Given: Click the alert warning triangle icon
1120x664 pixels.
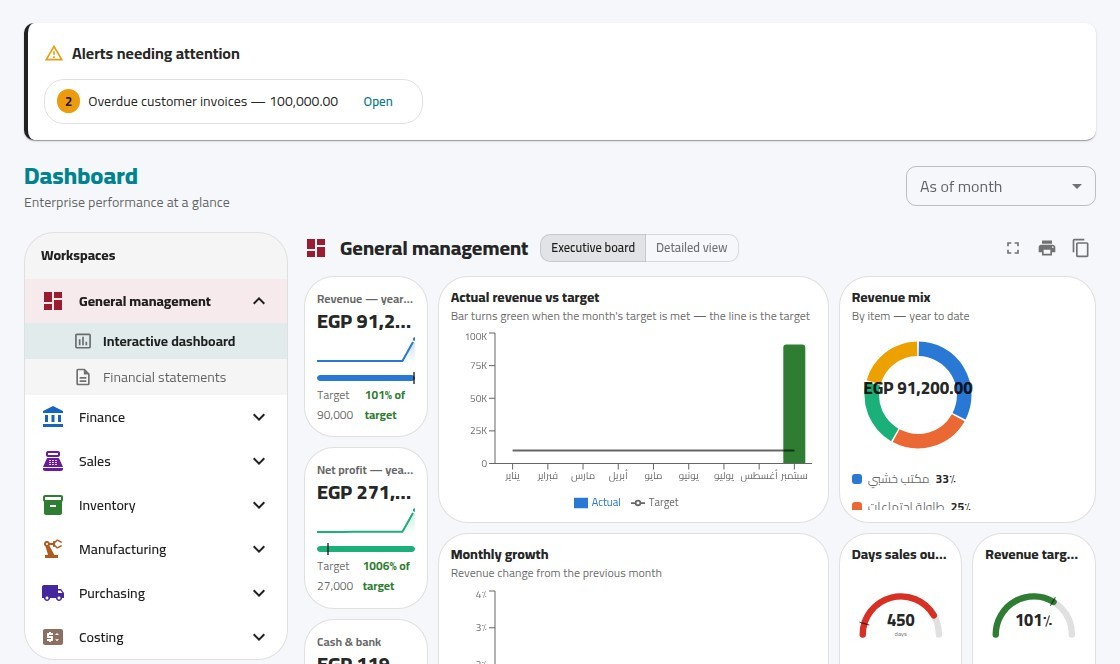Looking at the screenshot, I should coord(54,54).
